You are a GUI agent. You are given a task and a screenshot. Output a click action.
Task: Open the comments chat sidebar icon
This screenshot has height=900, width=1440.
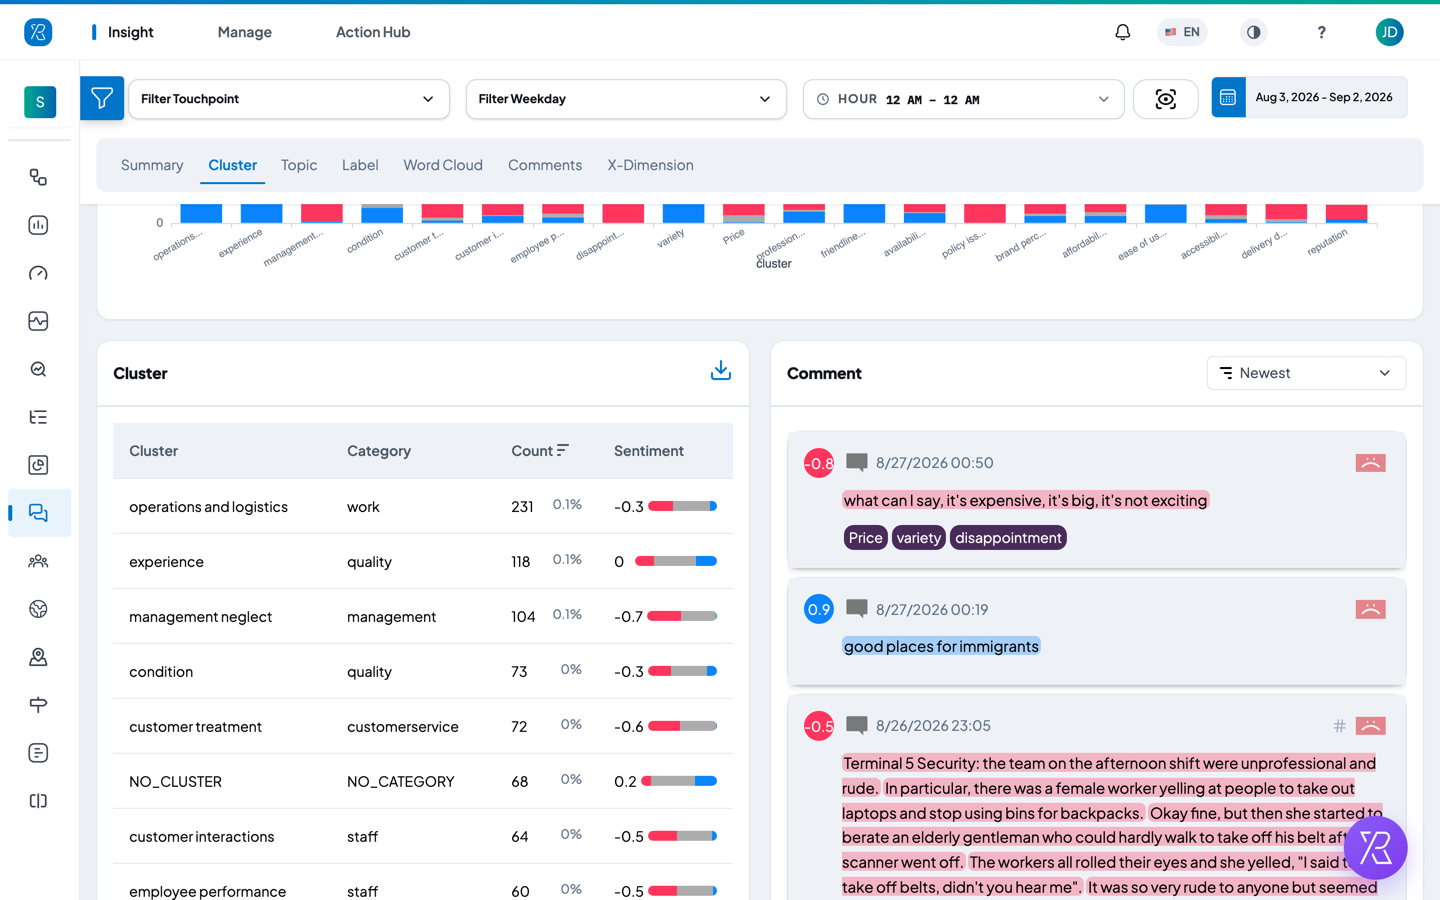pos(38,513)
